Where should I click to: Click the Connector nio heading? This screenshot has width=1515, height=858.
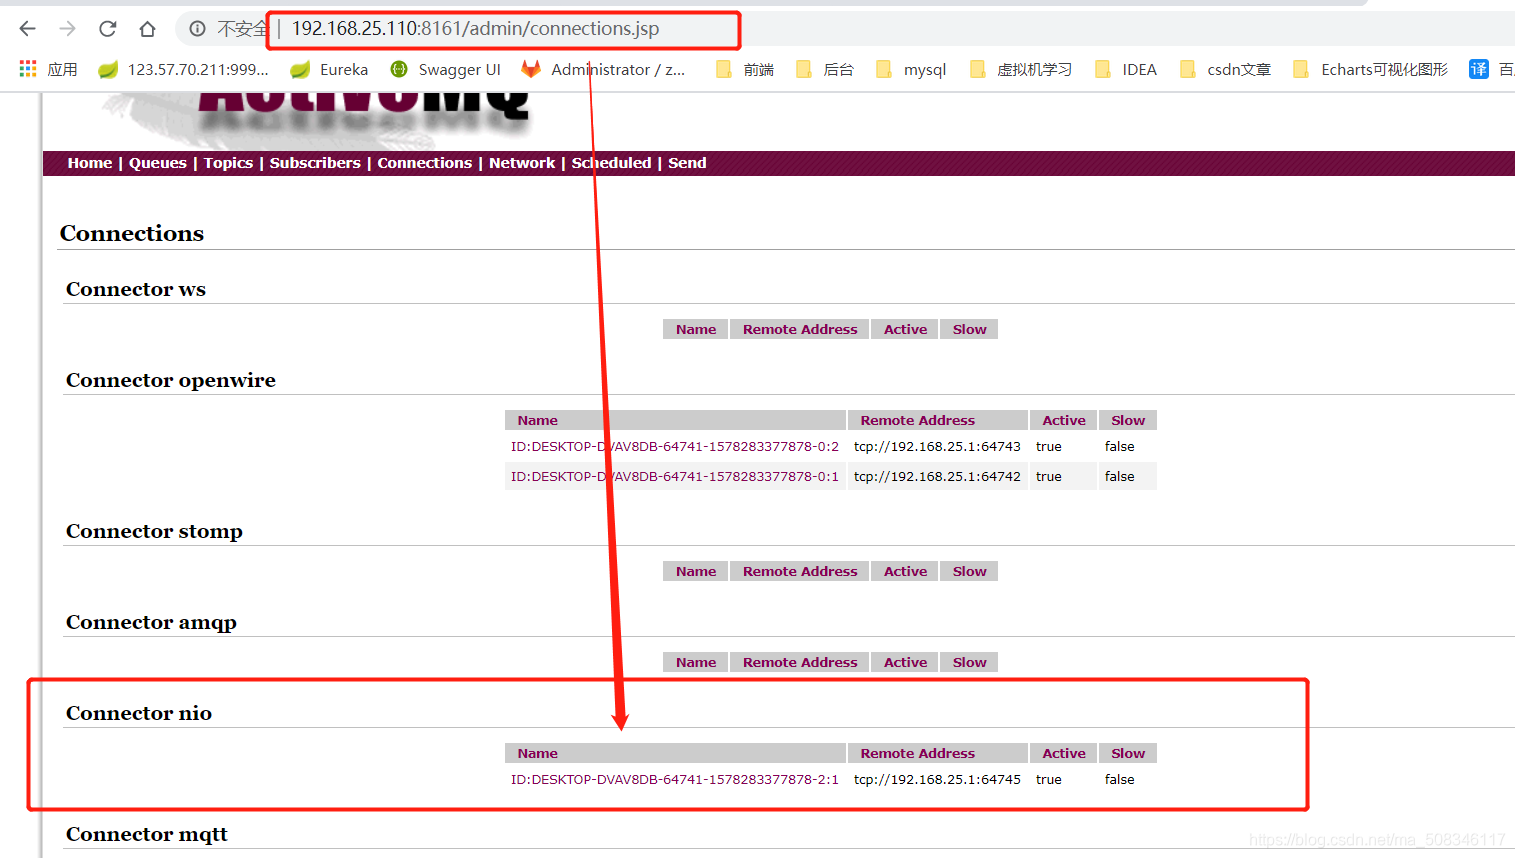[x=139, y=713]
